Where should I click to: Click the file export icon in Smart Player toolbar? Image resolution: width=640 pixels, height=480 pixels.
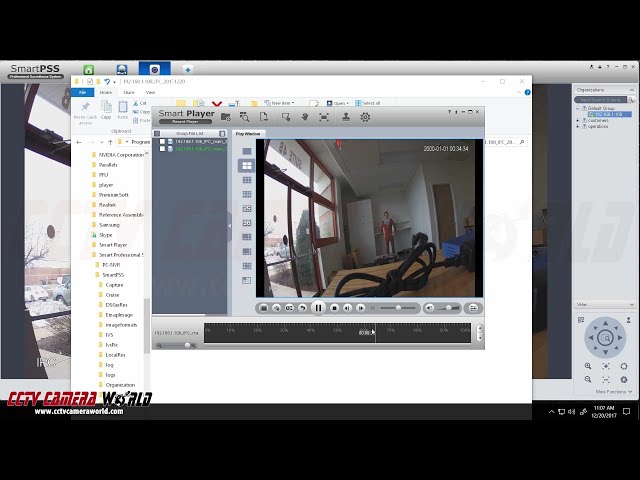pyautogui.click(x=264, y=117)
